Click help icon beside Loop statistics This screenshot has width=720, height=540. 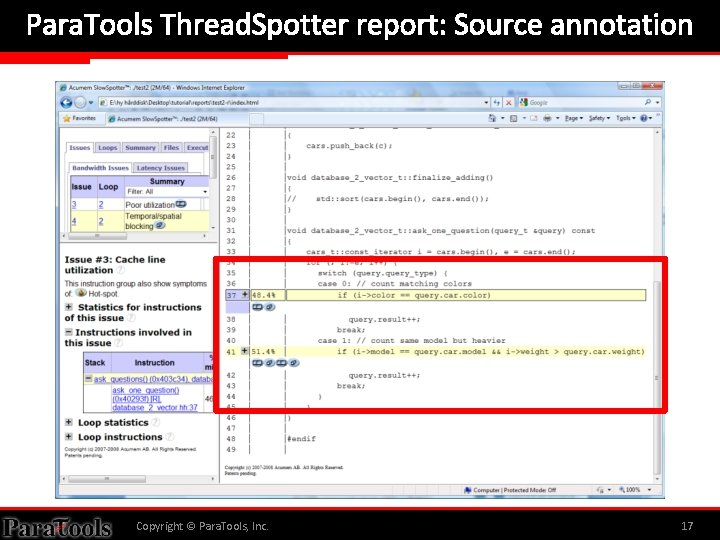point(156,422)
